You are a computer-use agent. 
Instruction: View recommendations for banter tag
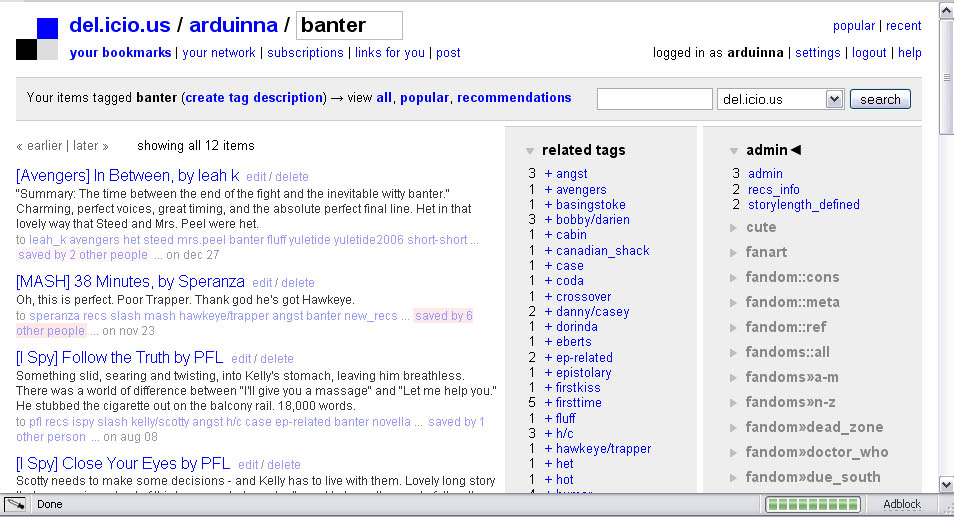[x=514, y=98]
